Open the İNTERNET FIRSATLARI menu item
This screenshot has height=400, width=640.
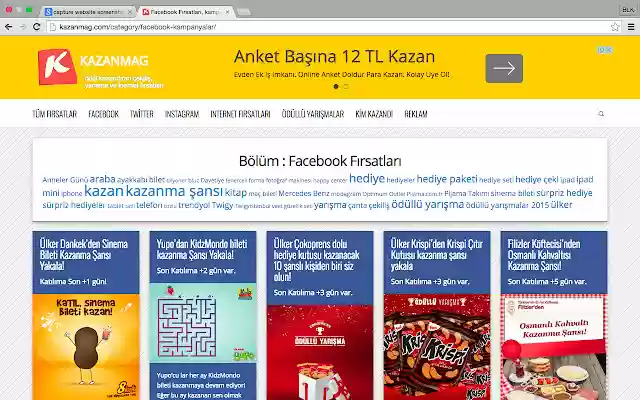[x=240, y=114]
